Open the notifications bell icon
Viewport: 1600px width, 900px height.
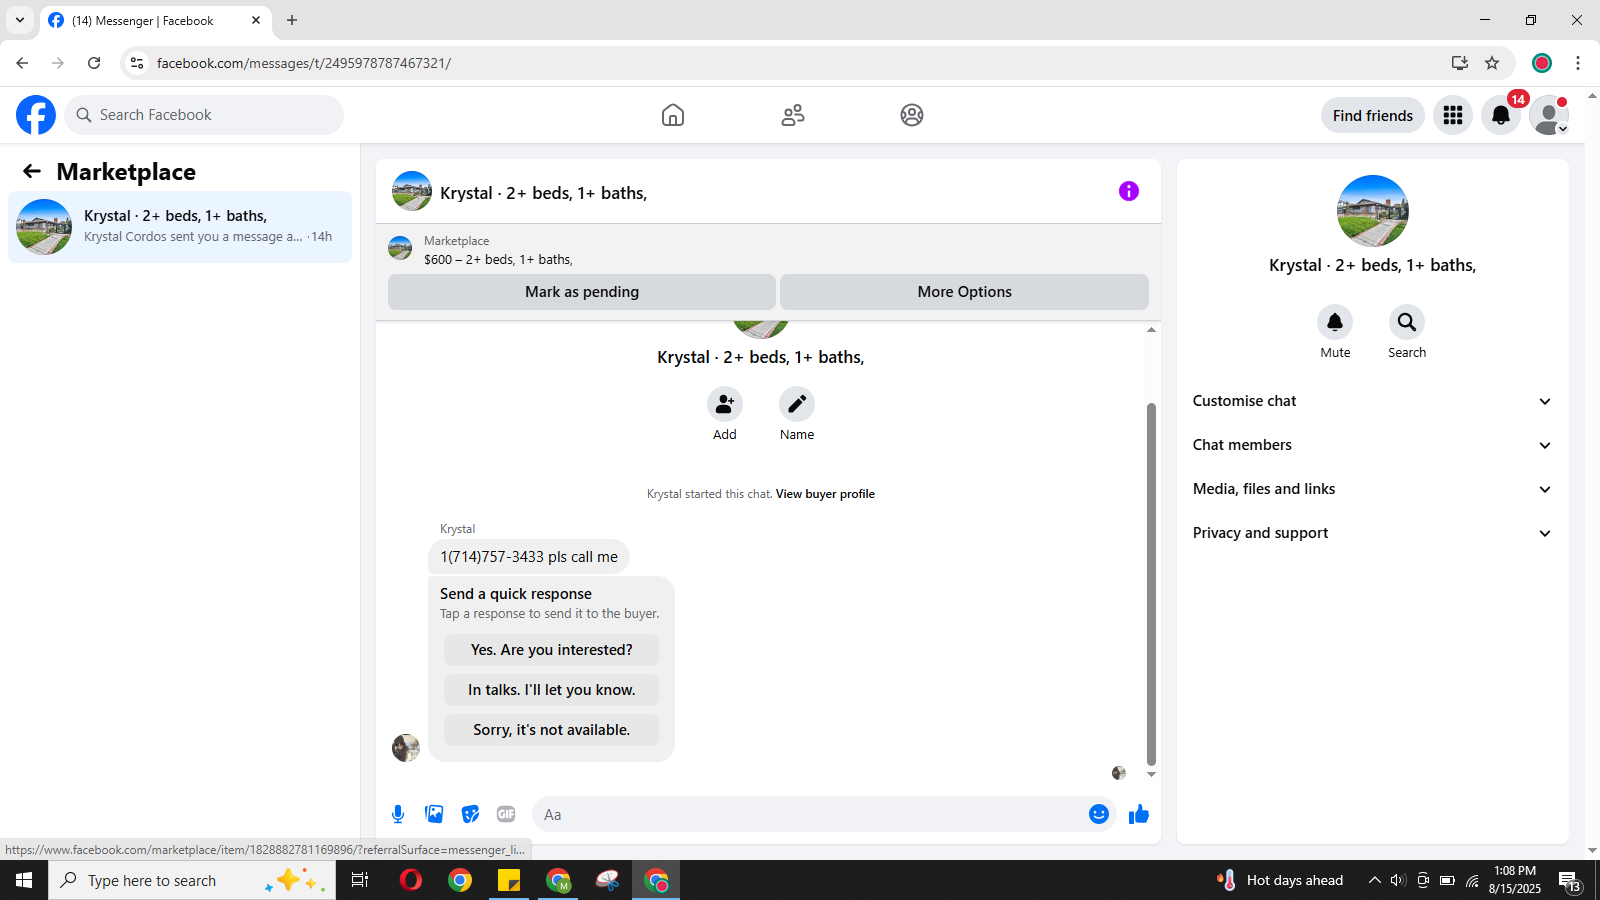[1501, 115]
